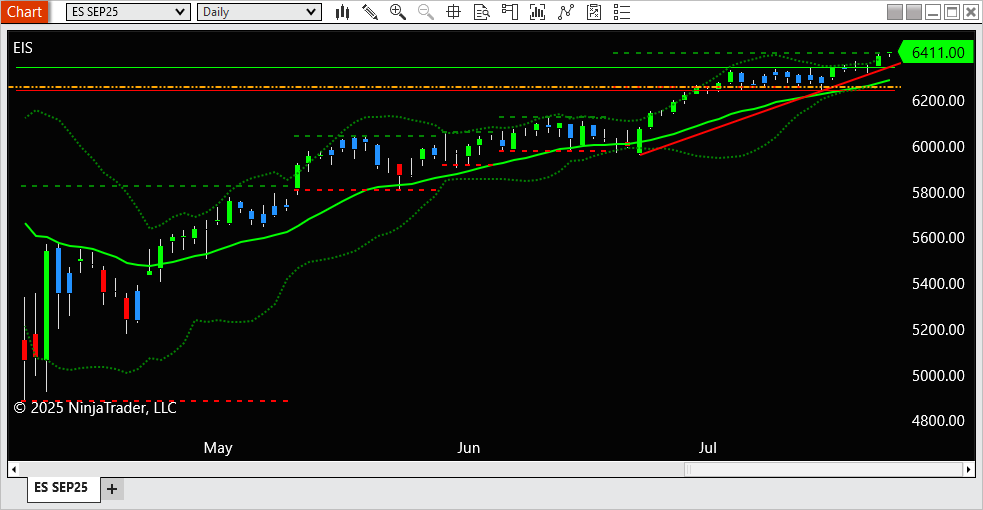Open the bar type chart style icon
The height and width of the screenshot is (510, 983).
coord(342,12)
